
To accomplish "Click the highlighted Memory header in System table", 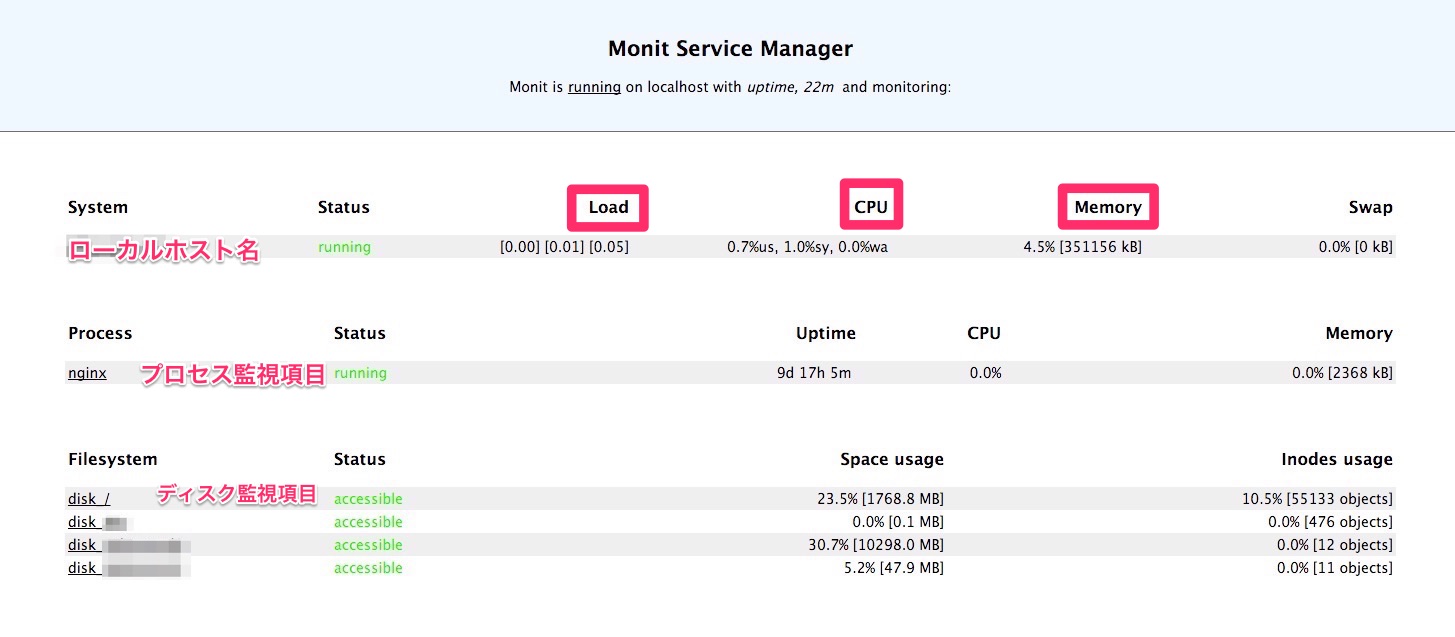I will pyautogui.click(x=1107, y=208).
